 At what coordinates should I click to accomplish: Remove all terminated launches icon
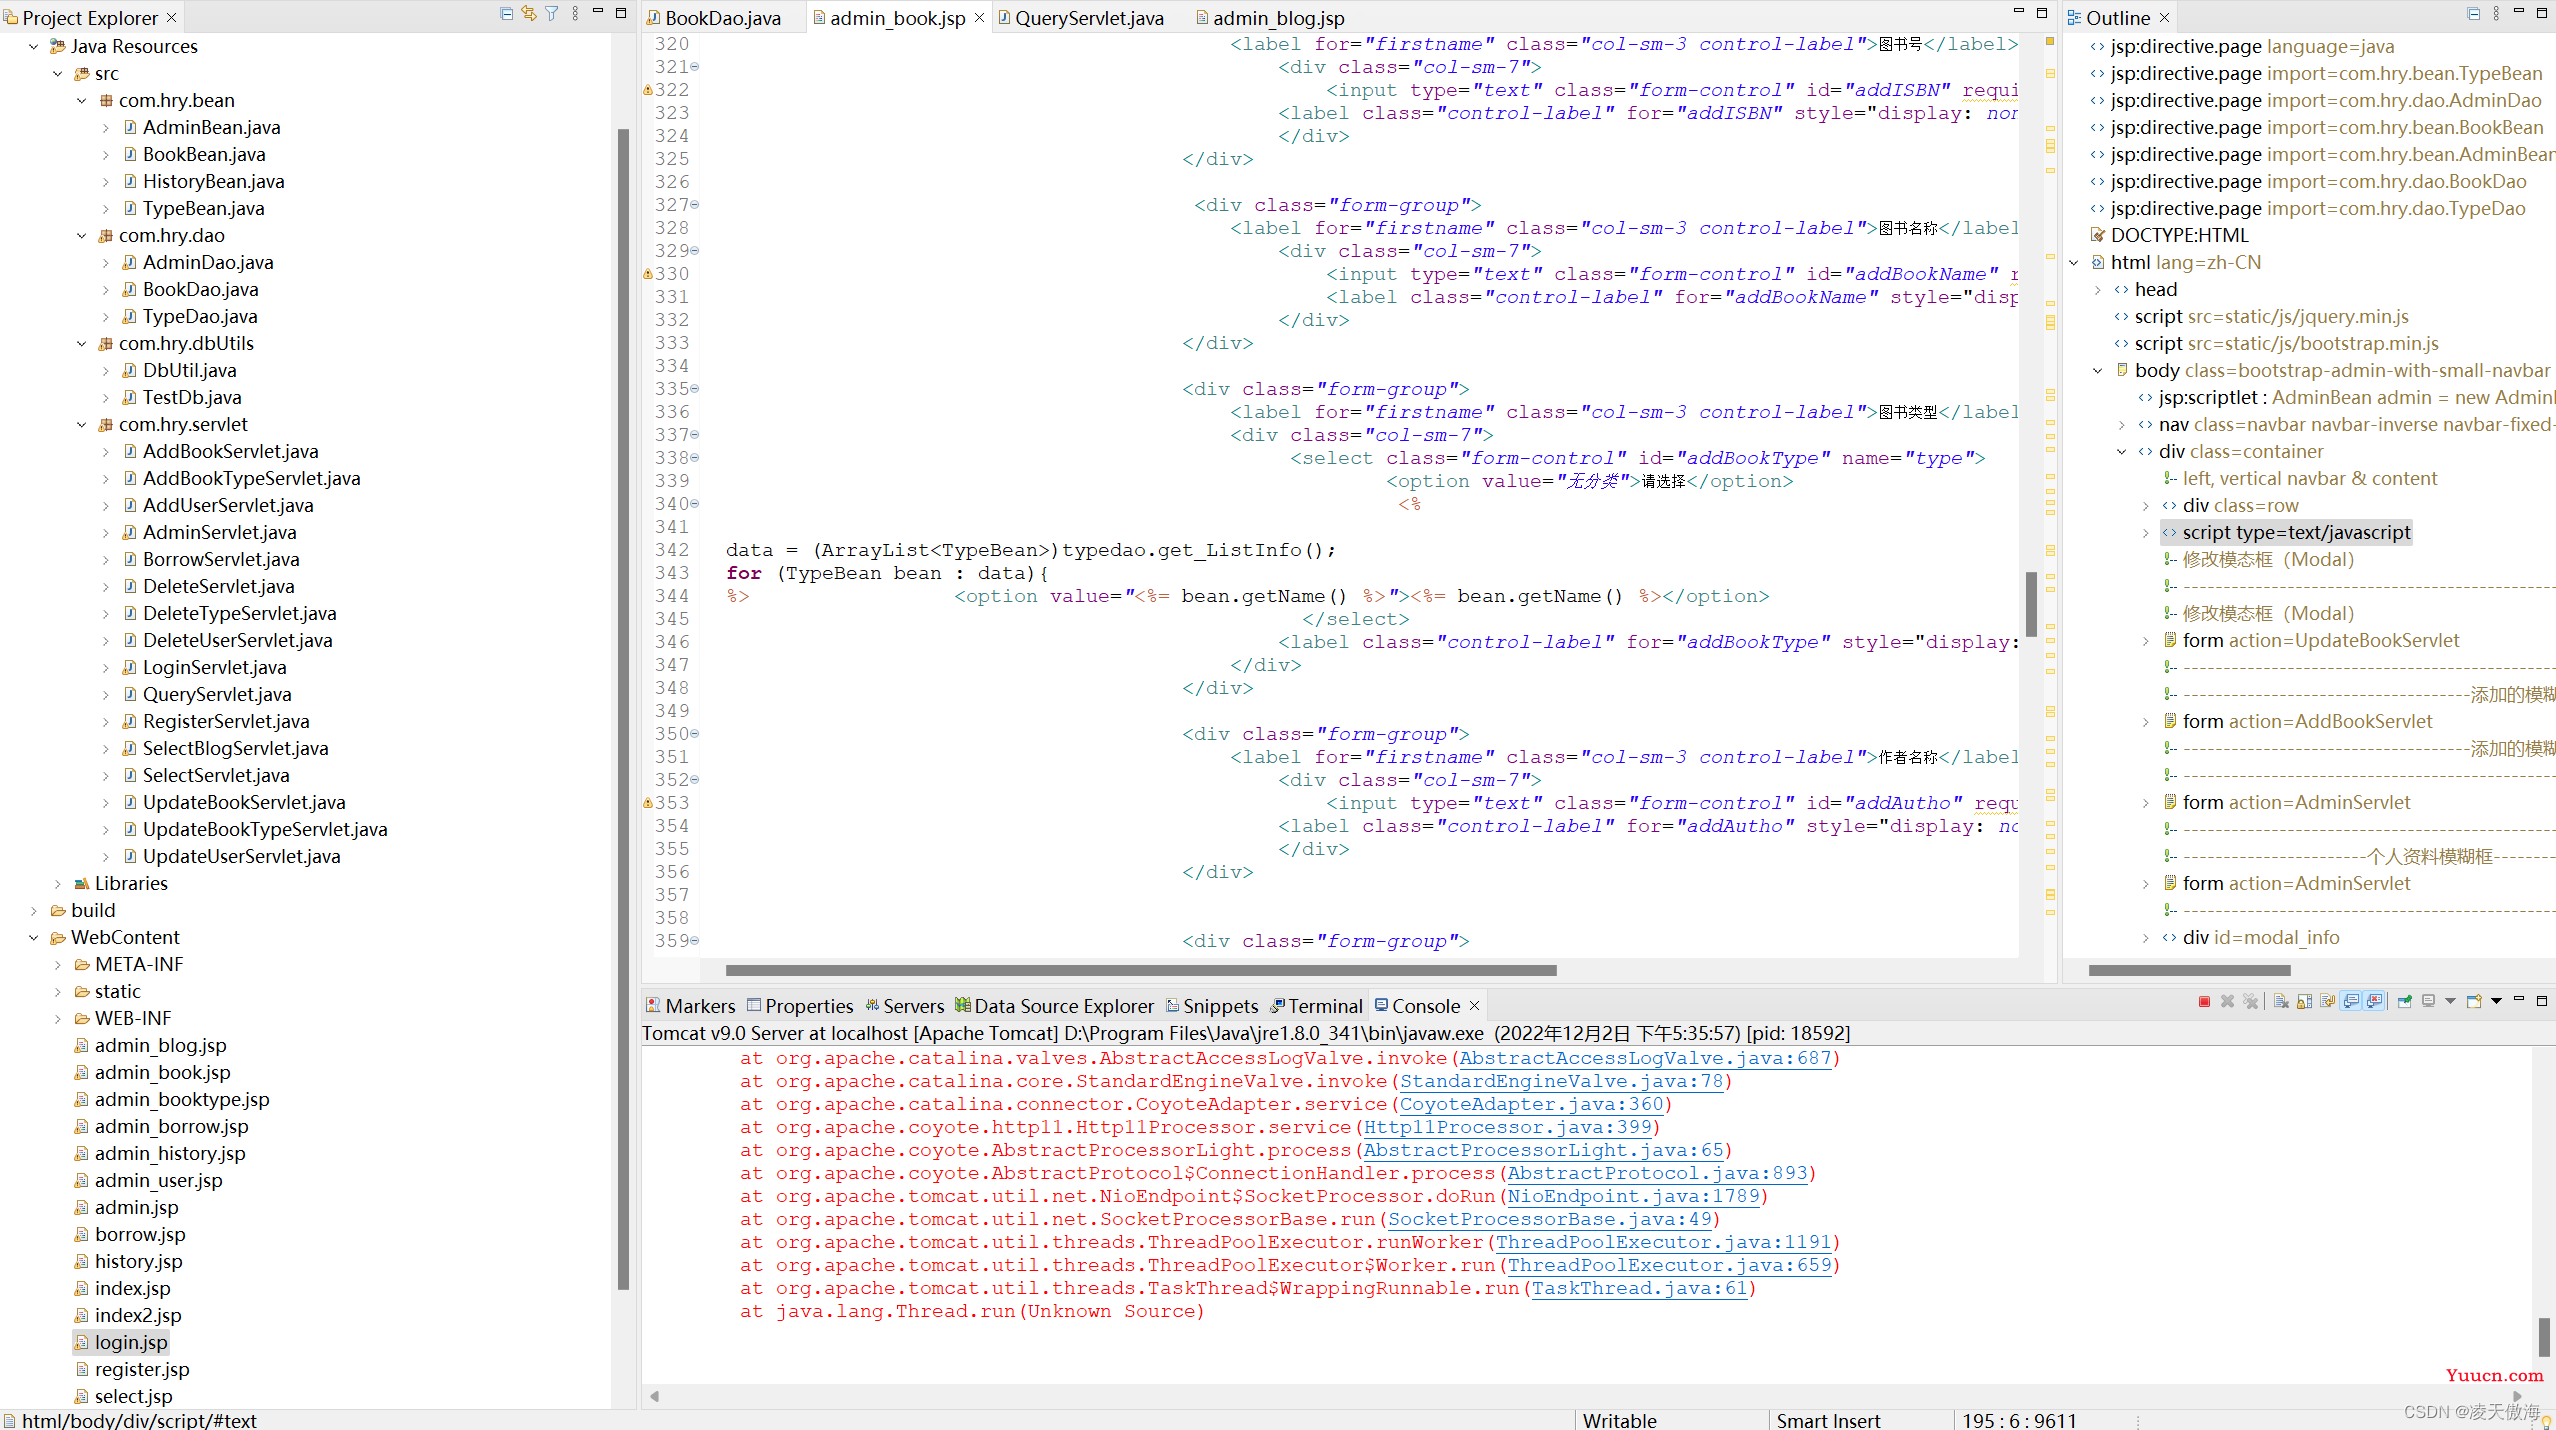(2251, 1001)
